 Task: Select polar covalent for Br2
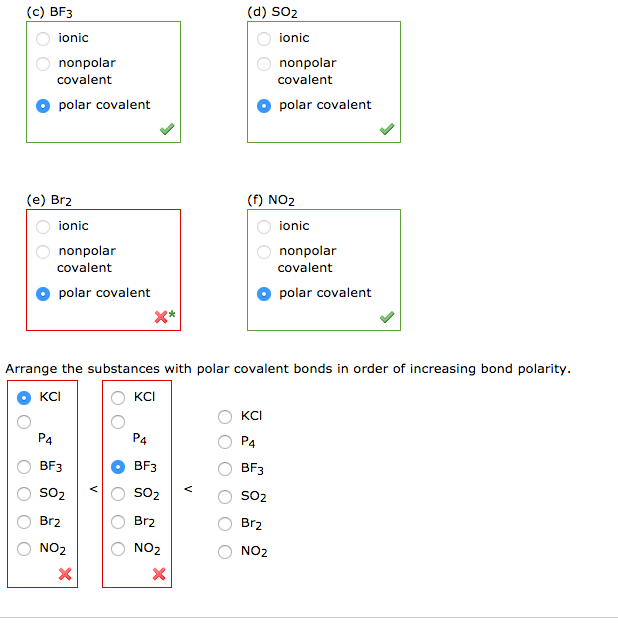(x=43, y=294)
